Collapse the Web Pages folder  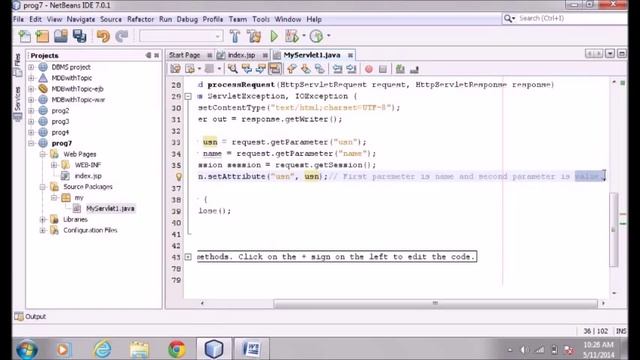coord(42,154)
